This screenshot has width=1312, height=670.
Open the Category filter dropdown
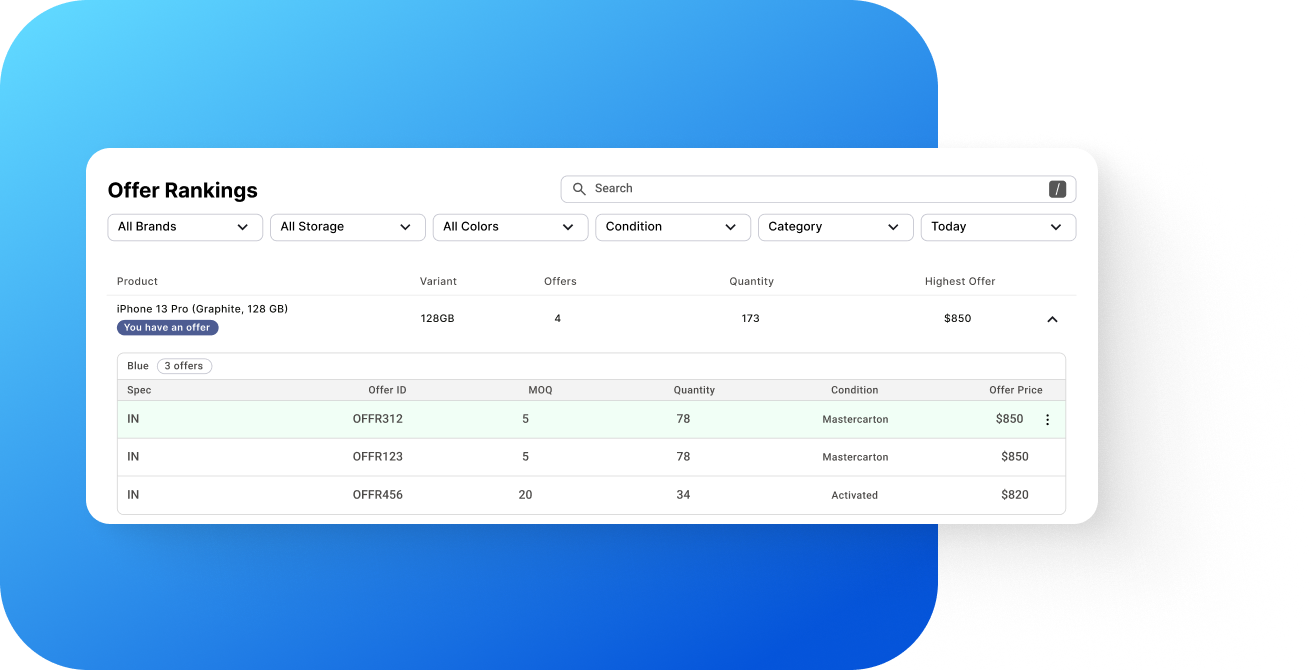point(835,227)
